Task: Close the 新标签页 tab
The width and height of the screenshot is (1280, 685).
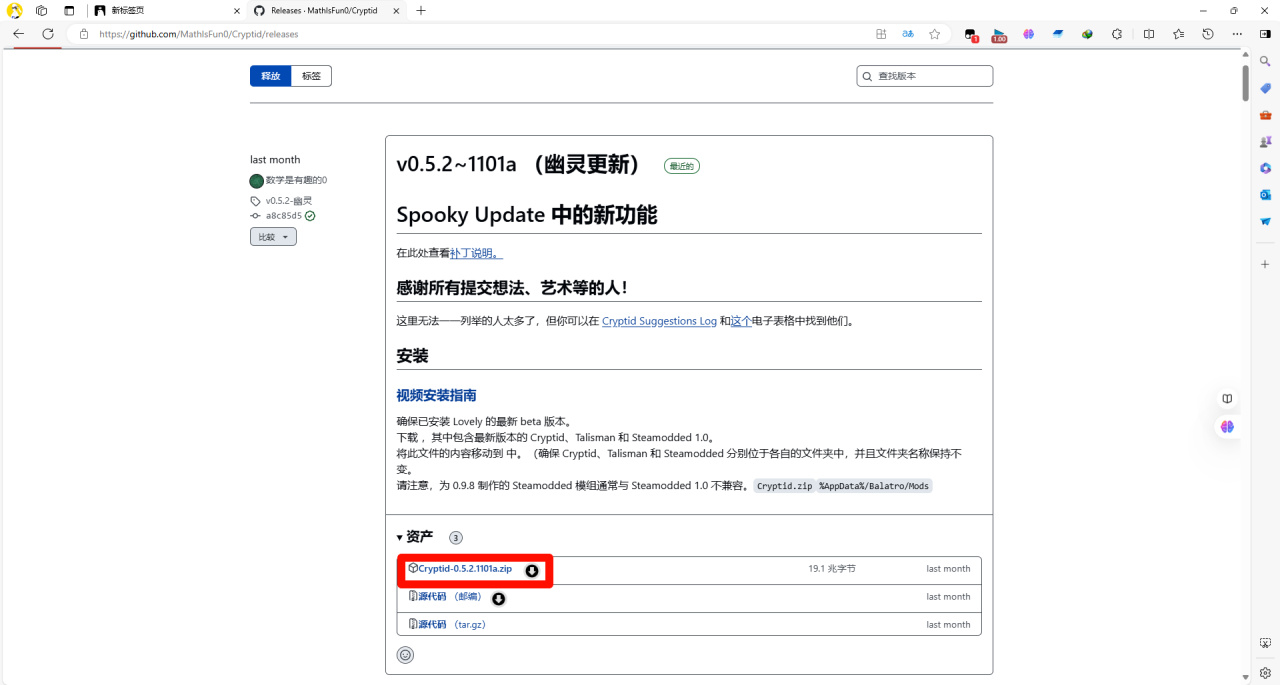Action: pyautogui.click(x=236, y=10)
